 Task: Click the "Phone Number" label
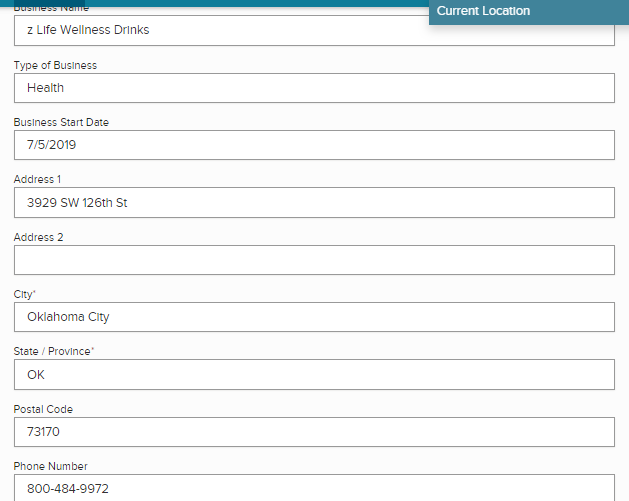coord(50,467)
